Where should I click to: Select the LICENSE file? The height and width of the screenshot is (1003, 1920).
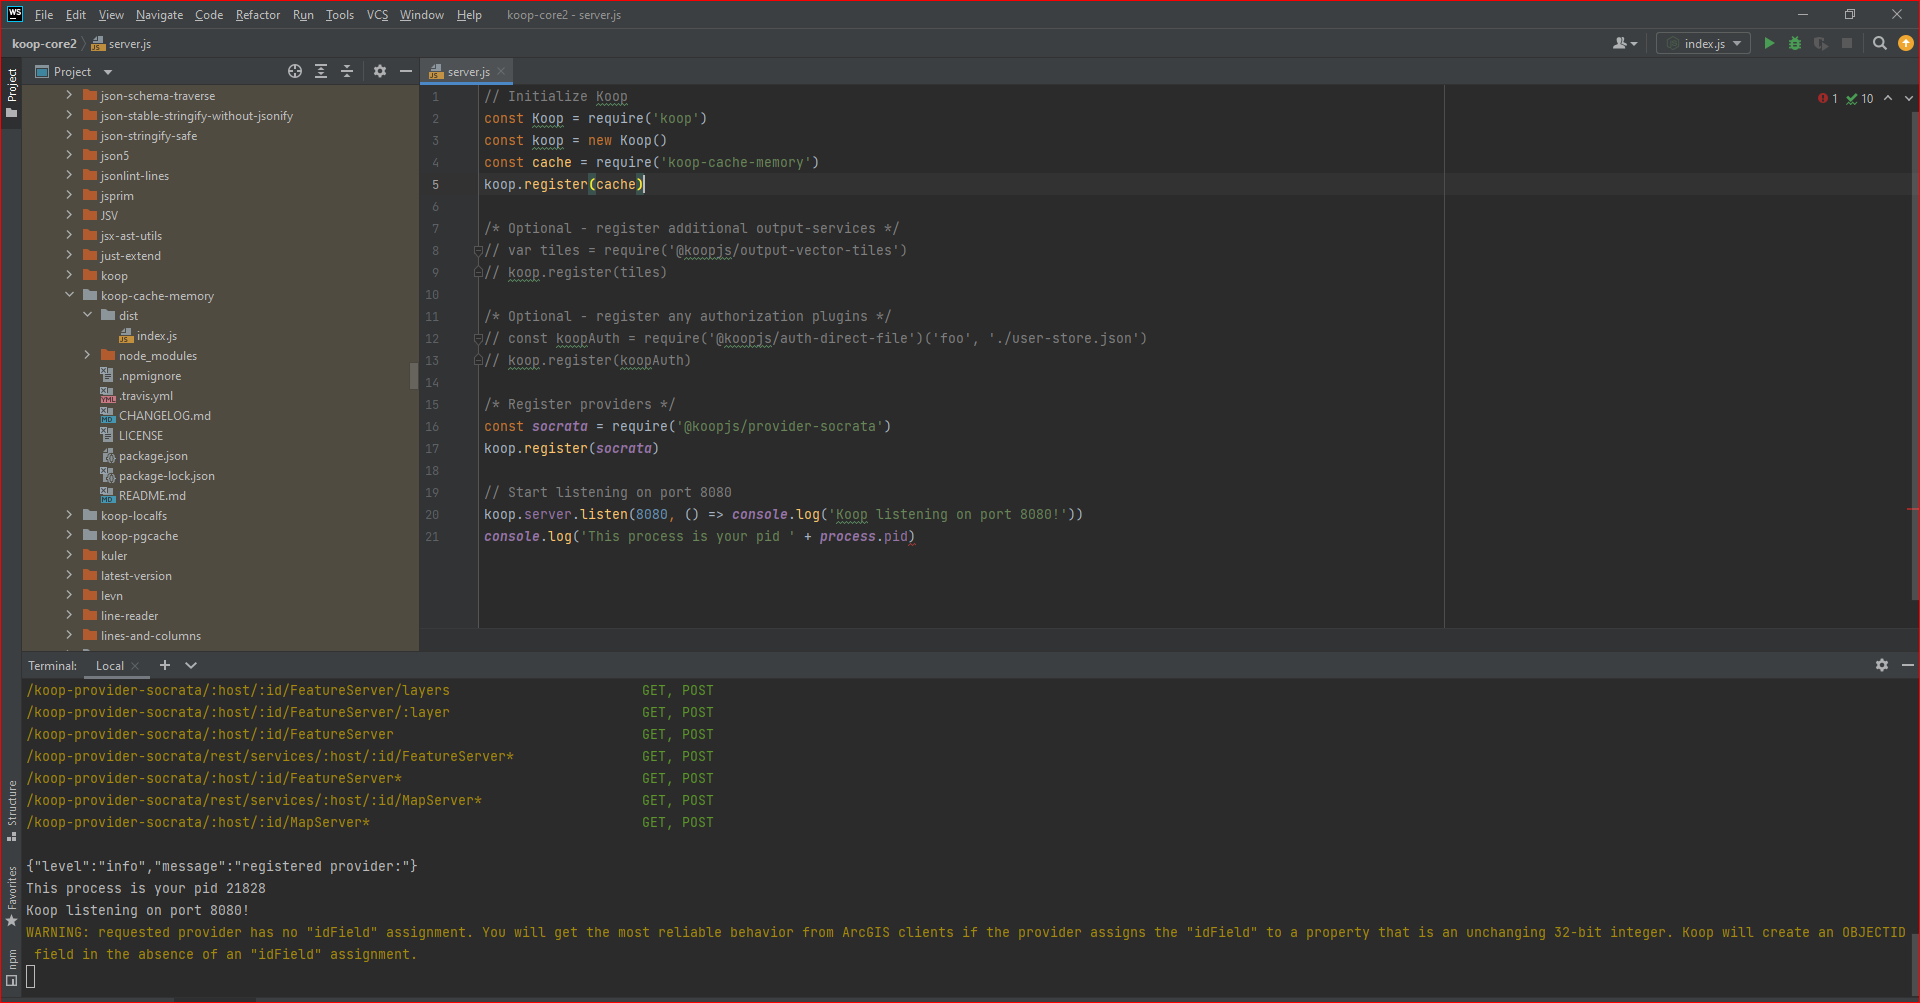(132, 436)
